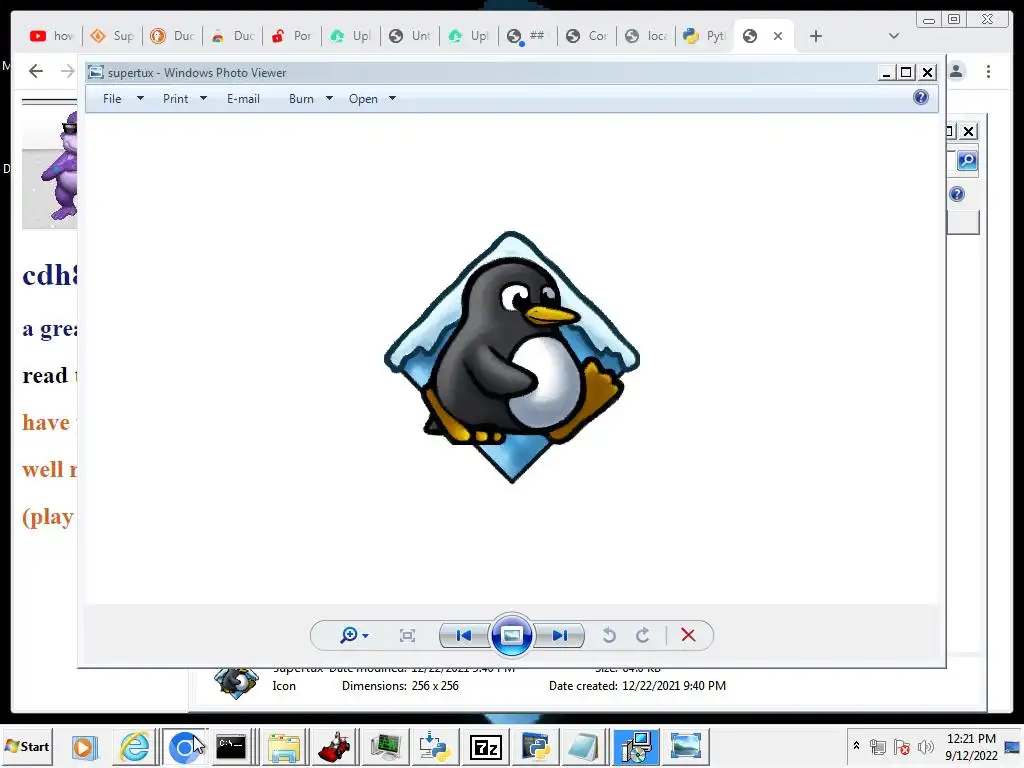Click help icon in the Explorer window behind
Screen dimensions: 1024x768
coord(957,194)
